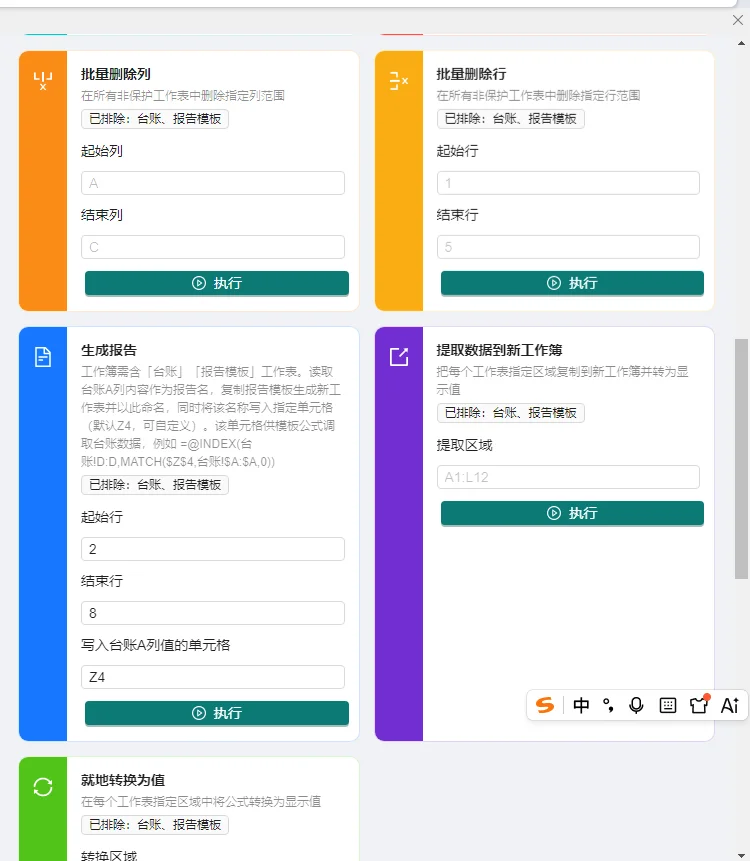Click the 已排除 tag in 提取数据到新工作簿 card
The width and height of the screenshot is (750, 861).
(511, 413)
